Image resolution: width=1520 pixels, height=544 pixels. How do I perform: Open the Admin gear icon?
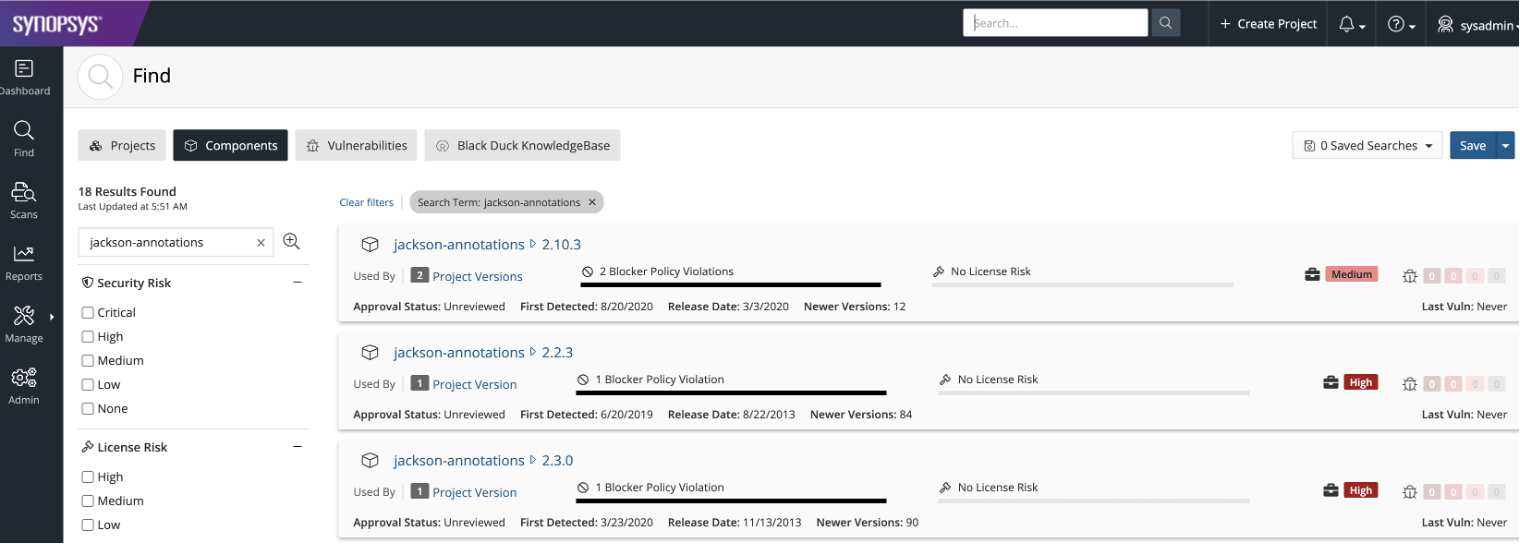(x=24, y=385)
